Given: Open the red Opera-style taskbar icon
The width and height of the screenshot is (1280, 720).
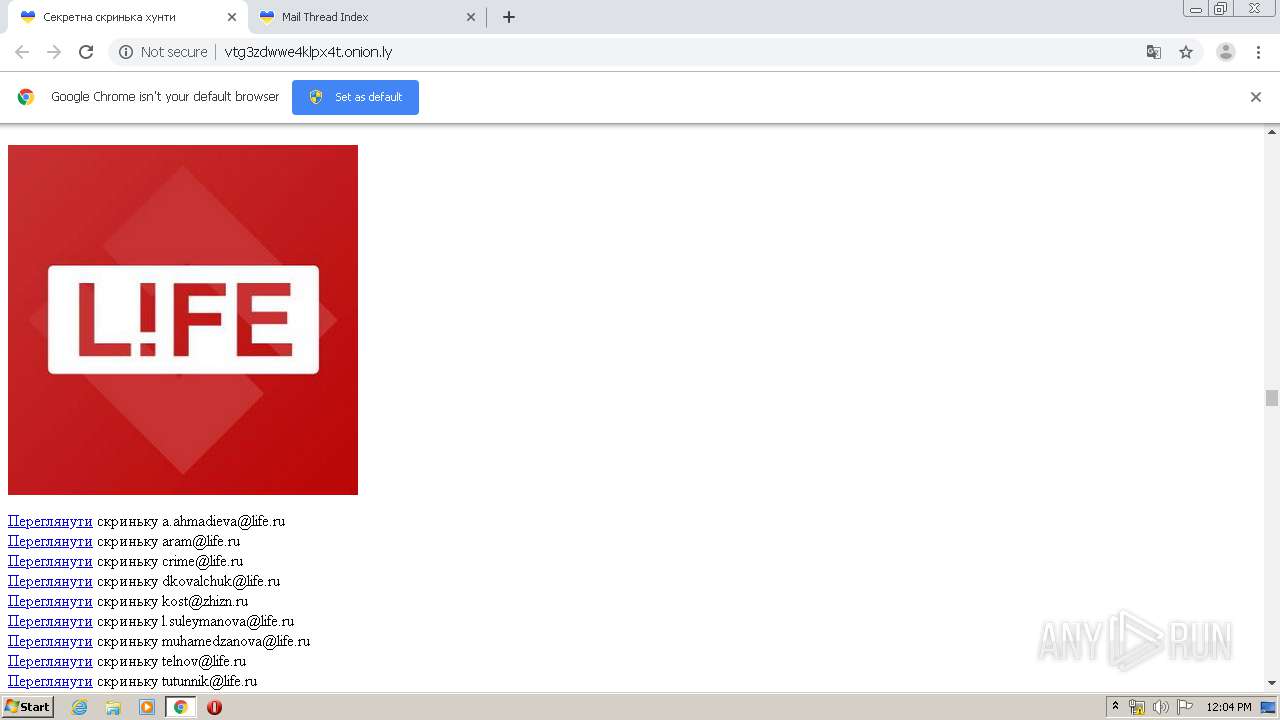Looking at the screenshot, I should (x=214, y=707).
